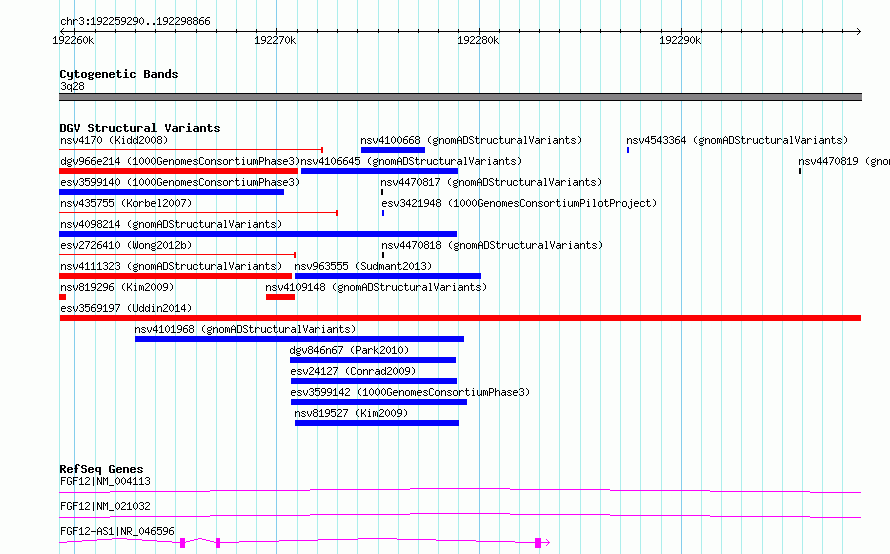Open variant nsv4470818 label
890x554 pixels.
tap(492, 245)
